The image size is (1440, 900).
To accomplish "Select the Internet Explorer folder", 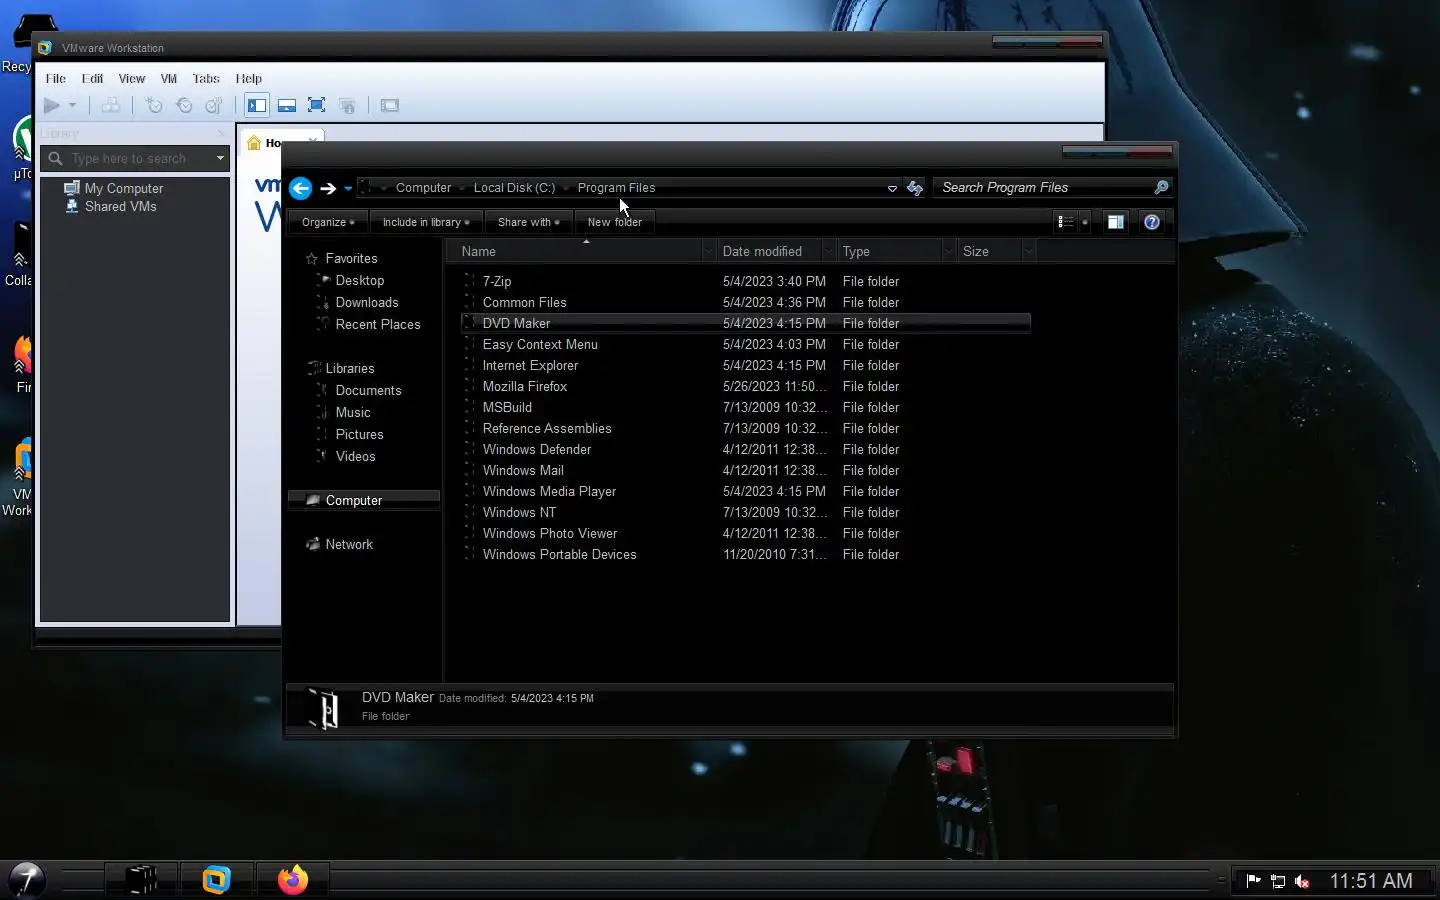I will (745, 366).
